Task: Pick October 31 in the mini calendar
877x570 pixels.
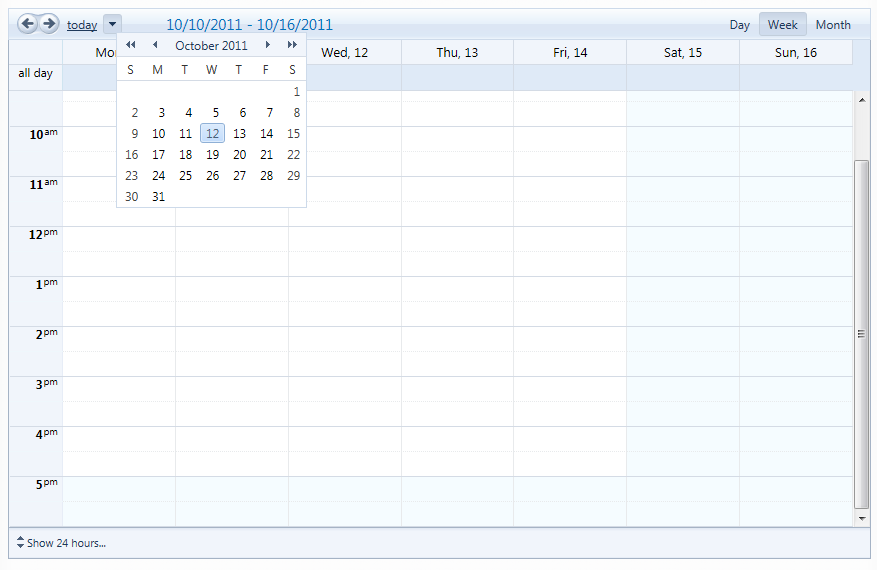Action: point(158,196)
